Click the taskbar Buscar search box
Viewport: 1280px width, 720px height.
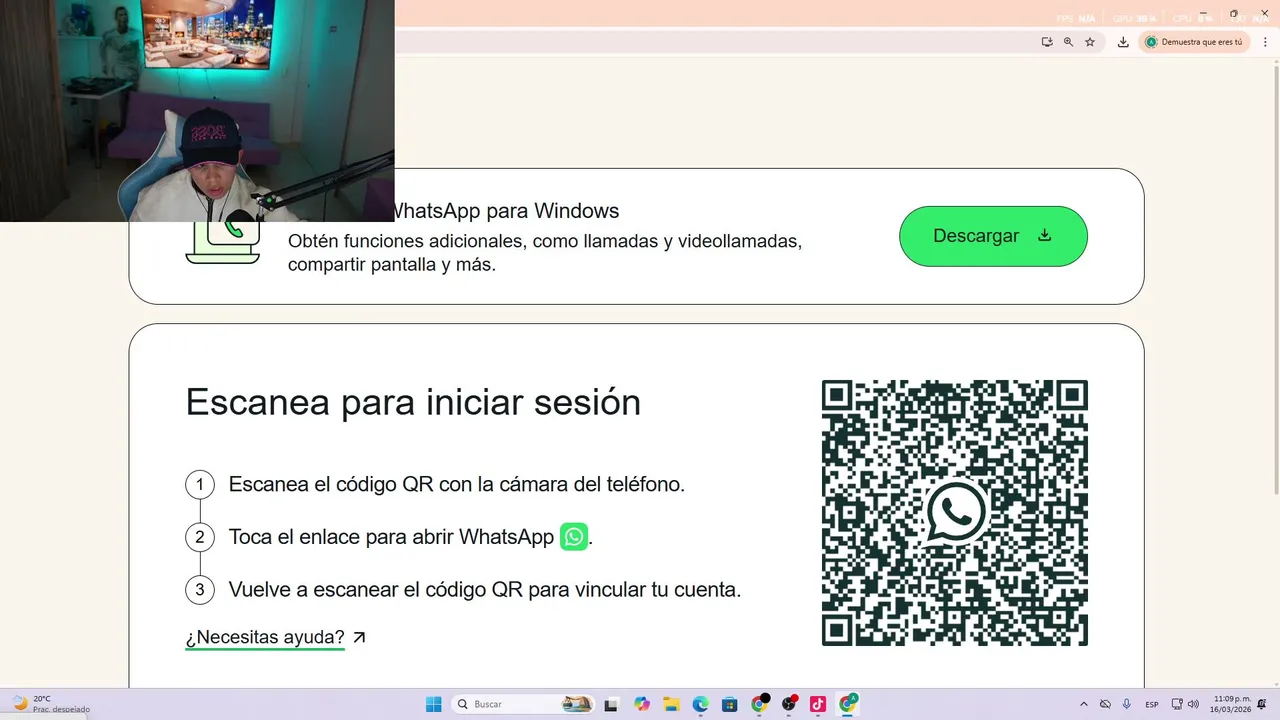click(x=523, y=704)
